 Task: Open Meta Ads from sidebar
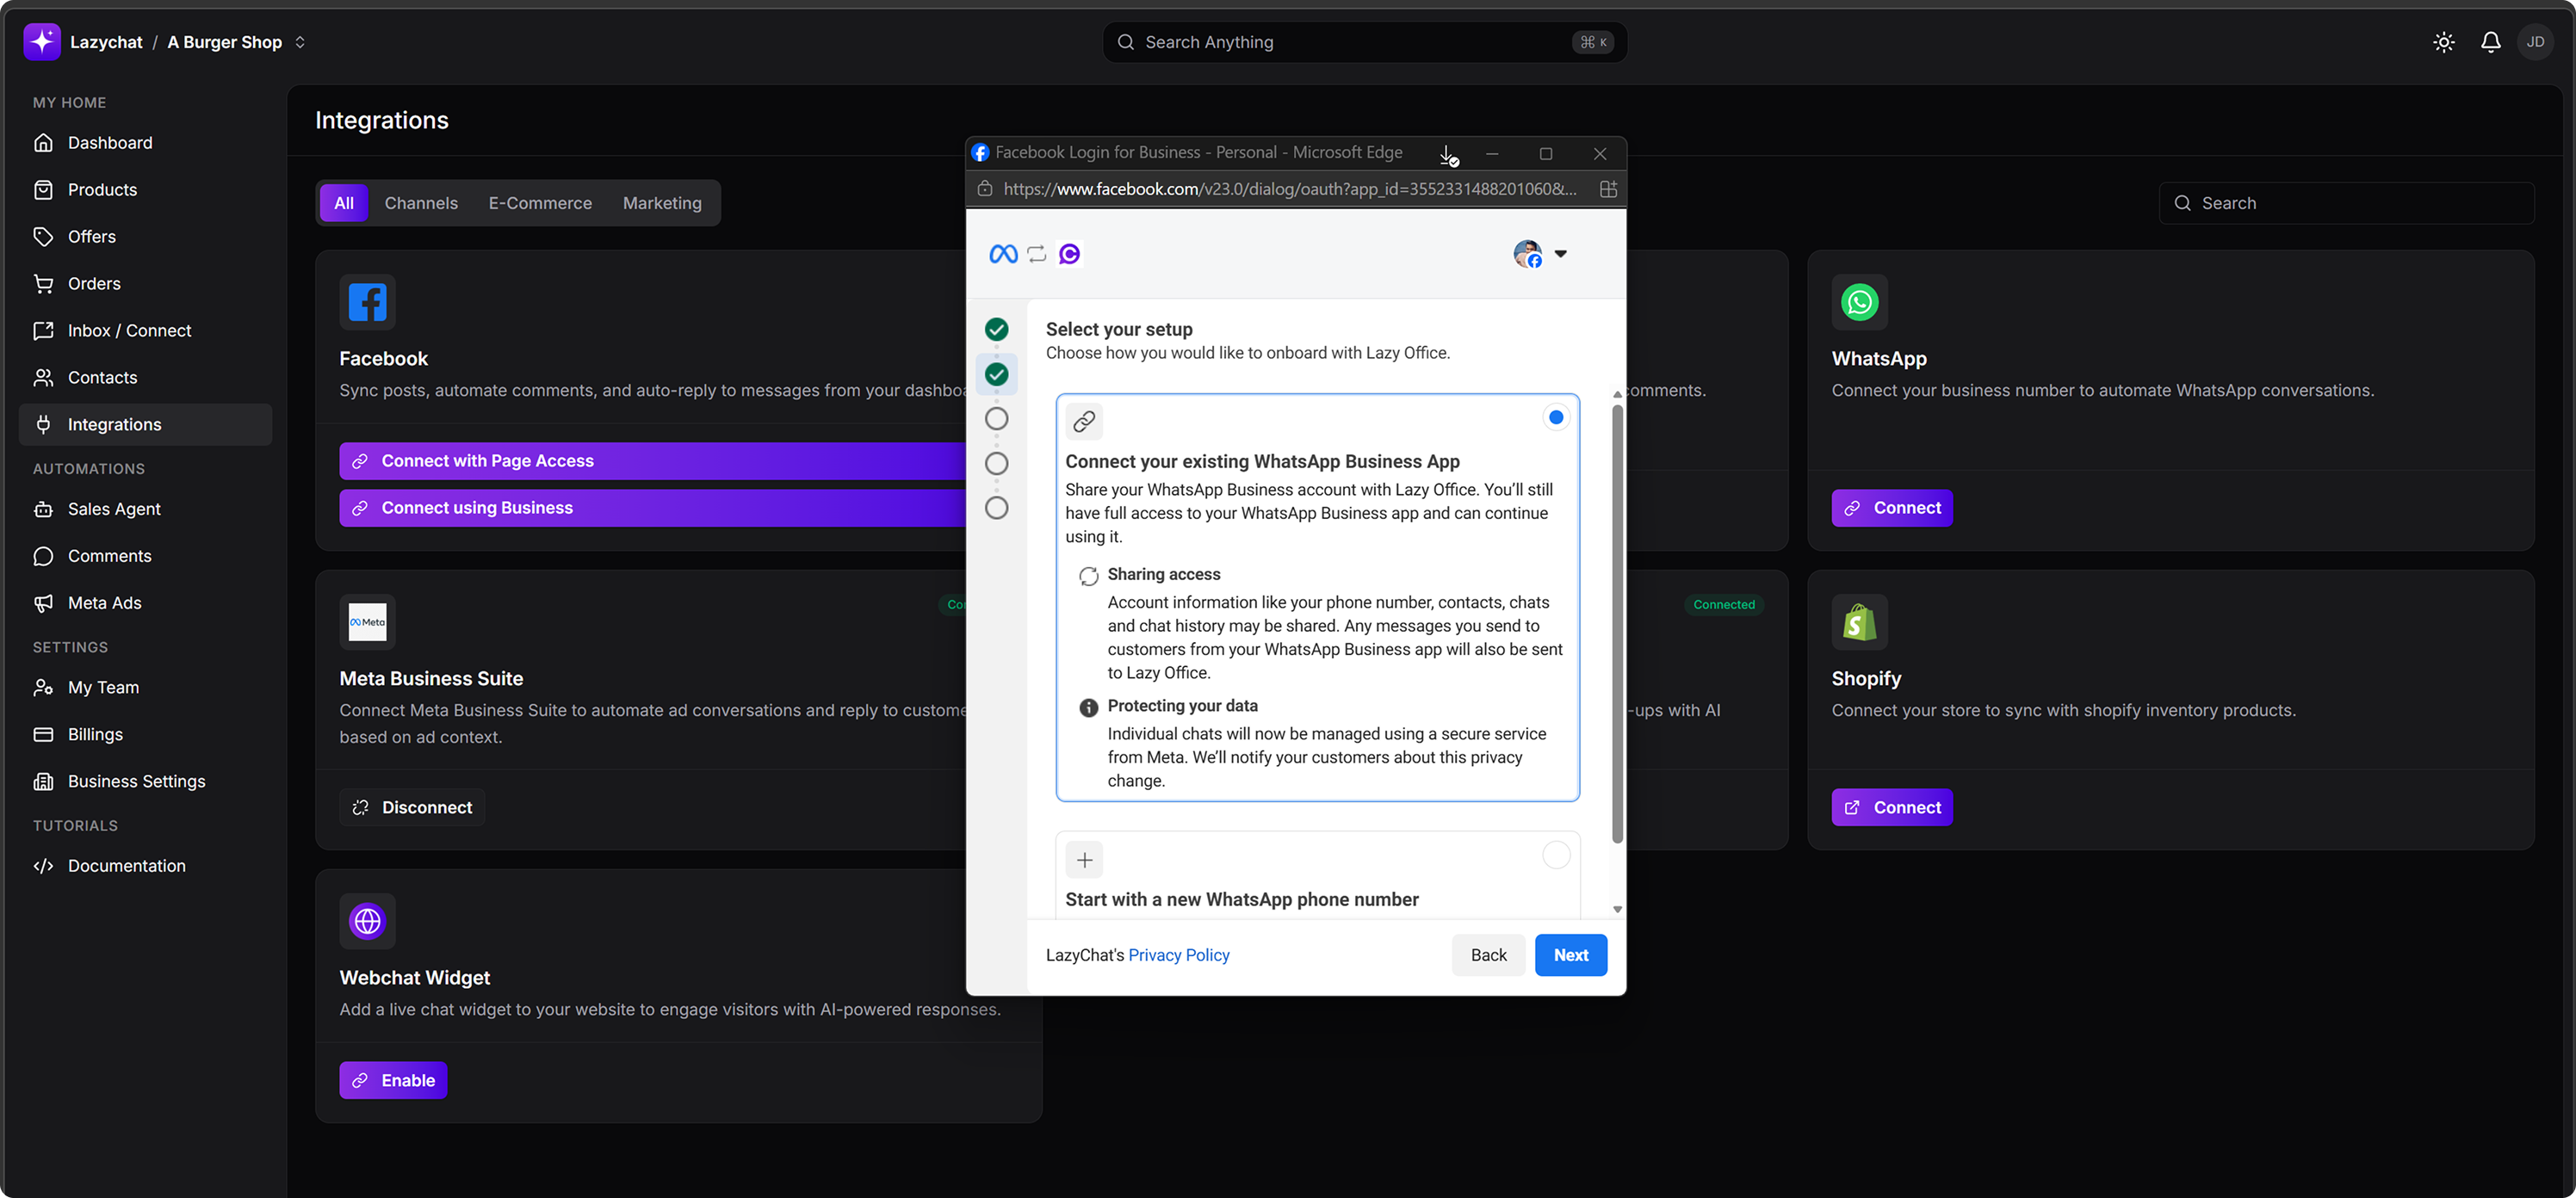coord(104,603)
